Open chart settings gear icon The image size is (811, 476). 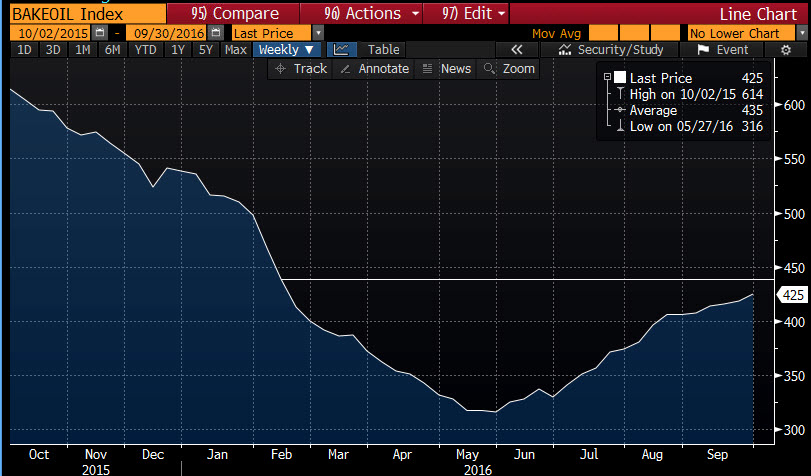[x=785, y=49]
